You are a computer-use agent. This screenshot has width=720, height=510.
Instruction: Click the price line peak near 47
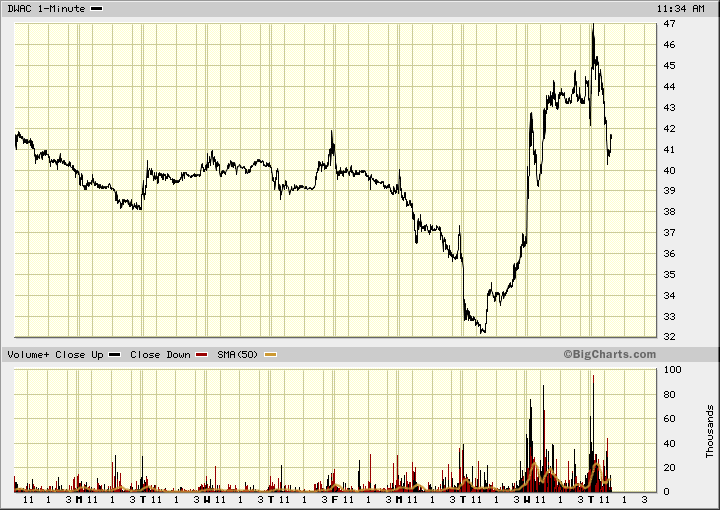(x=593, y=24)
